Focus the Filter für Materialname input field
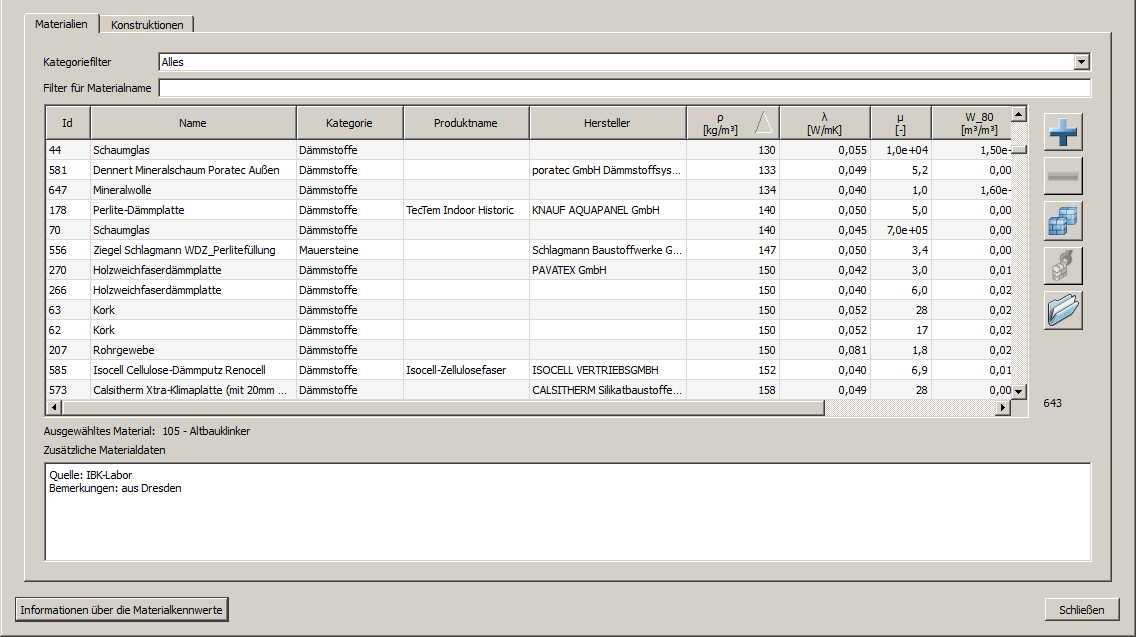 625,88
